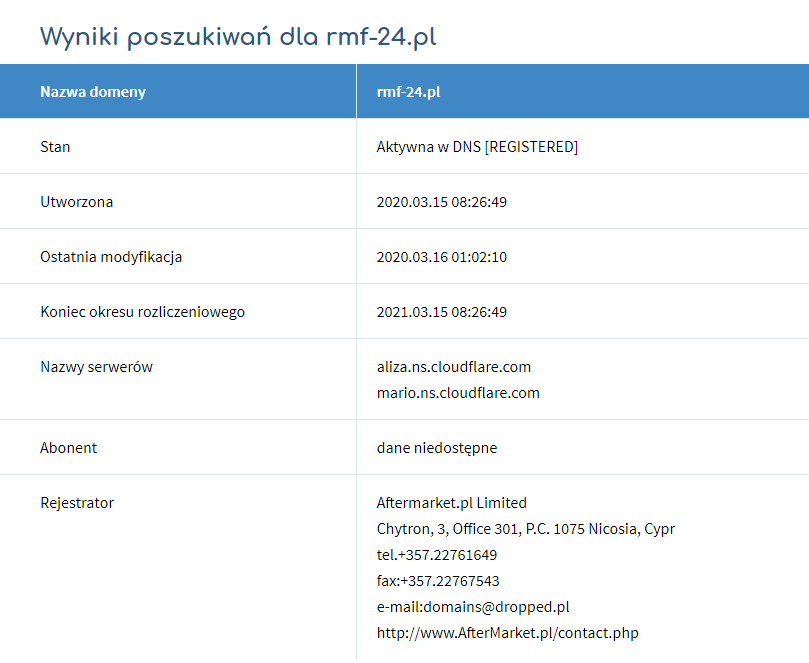Select the 'Ostatnia modyfikacja' label
Image resolution: width=809 pixels, height=663 pixels.
tap(111, 257)
